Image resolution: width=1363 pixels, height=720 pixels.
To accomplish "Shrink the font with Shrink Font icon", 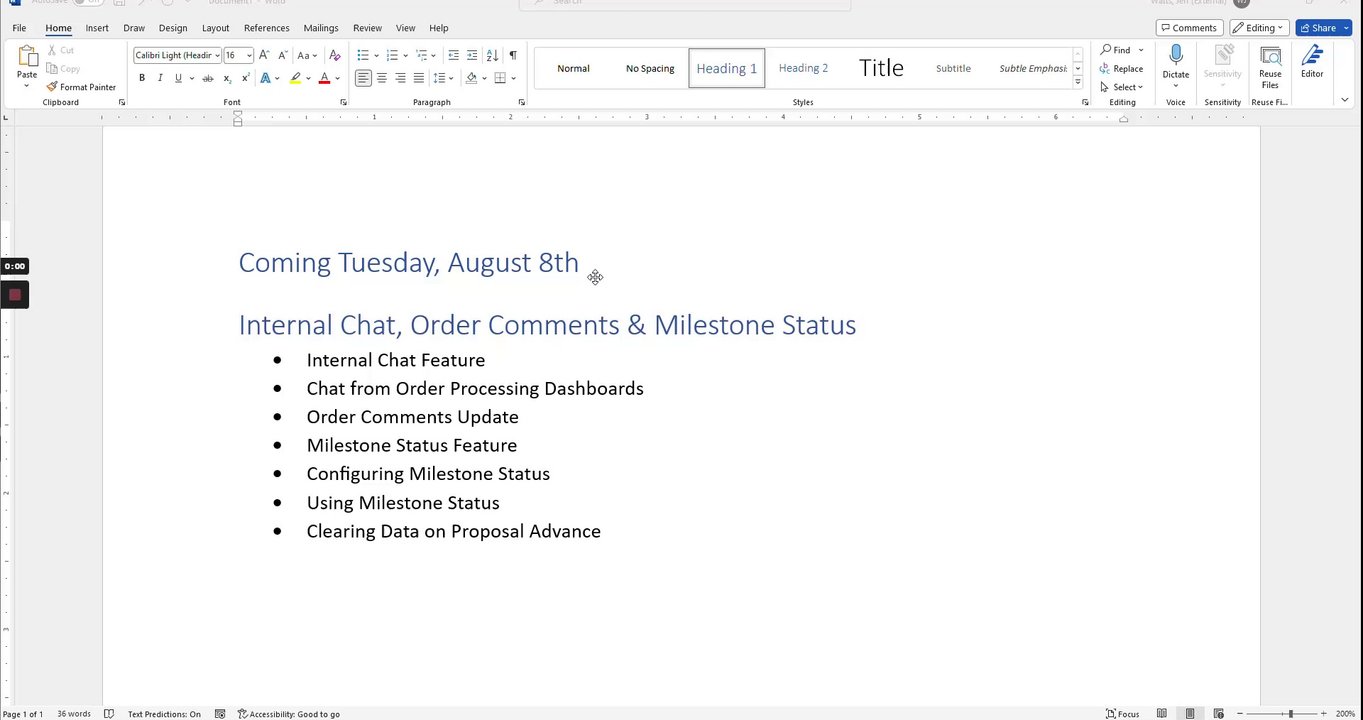I will pyautogui.click(x=283, y=56).
